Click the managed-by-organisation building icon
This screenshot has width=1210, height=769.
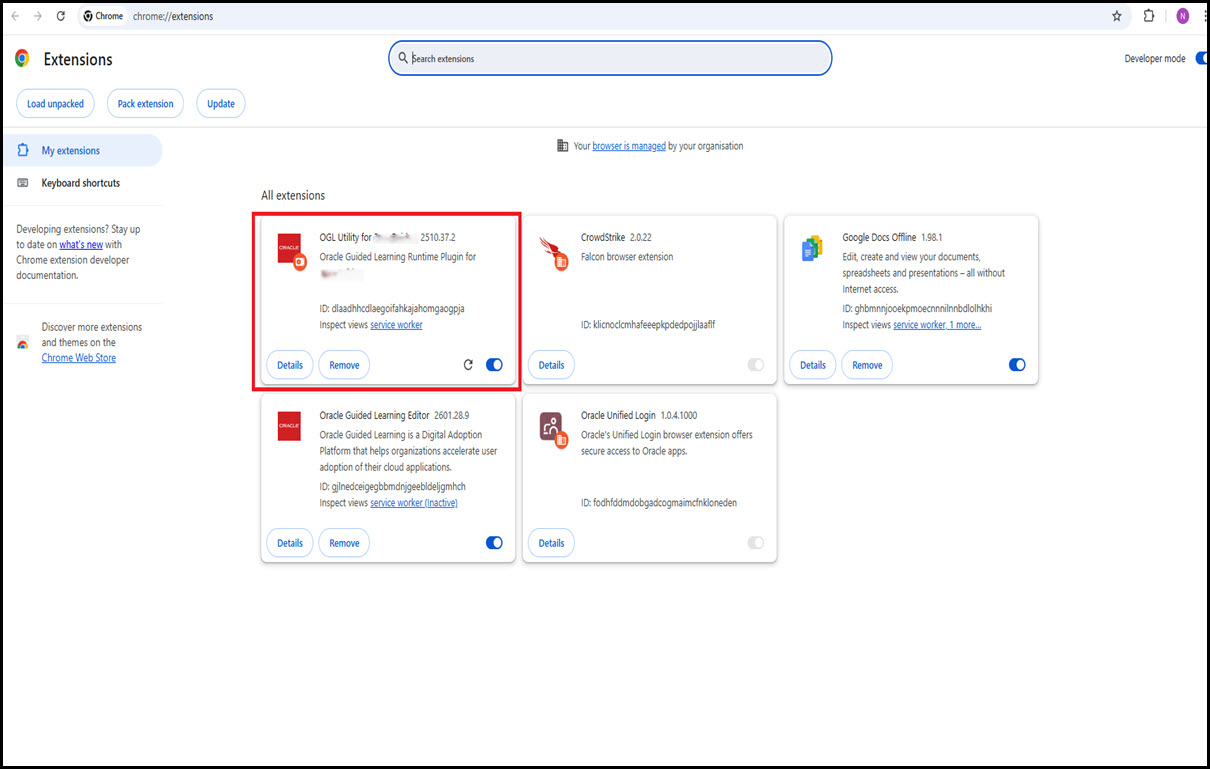point(562,146)
